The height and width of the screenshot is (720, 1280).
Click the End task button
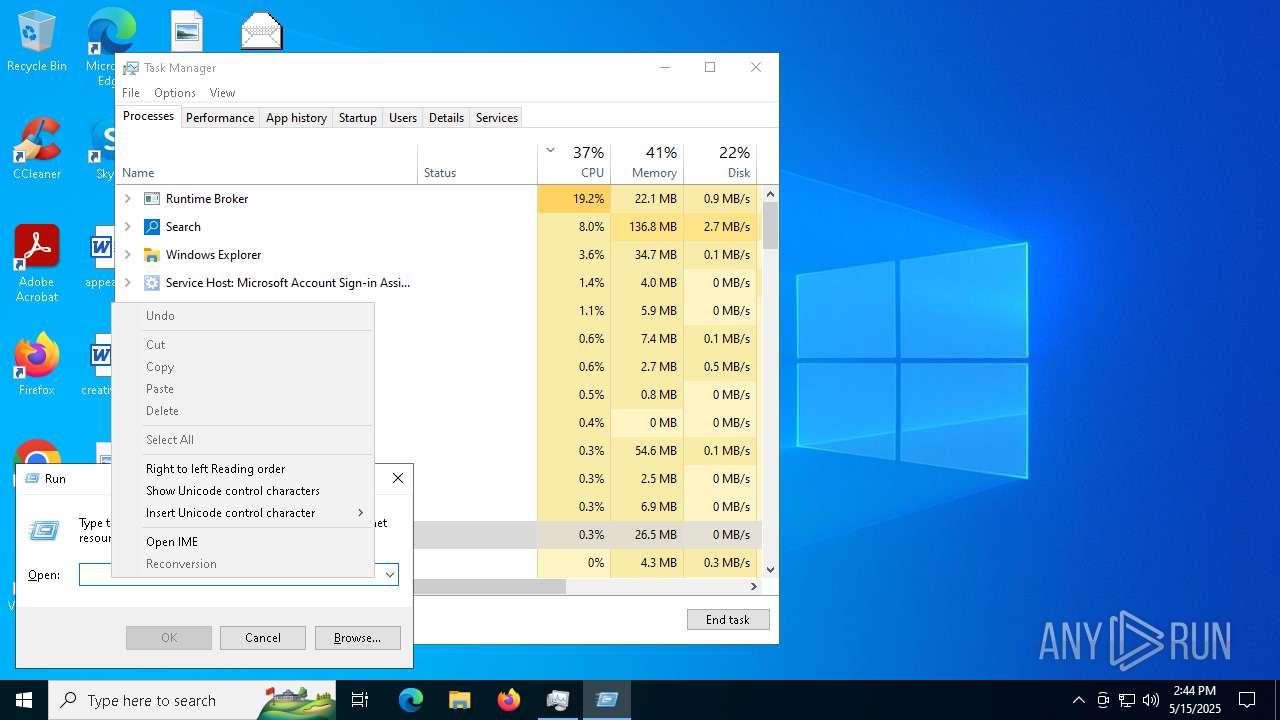pyautogui.click(x=728, y=620)
